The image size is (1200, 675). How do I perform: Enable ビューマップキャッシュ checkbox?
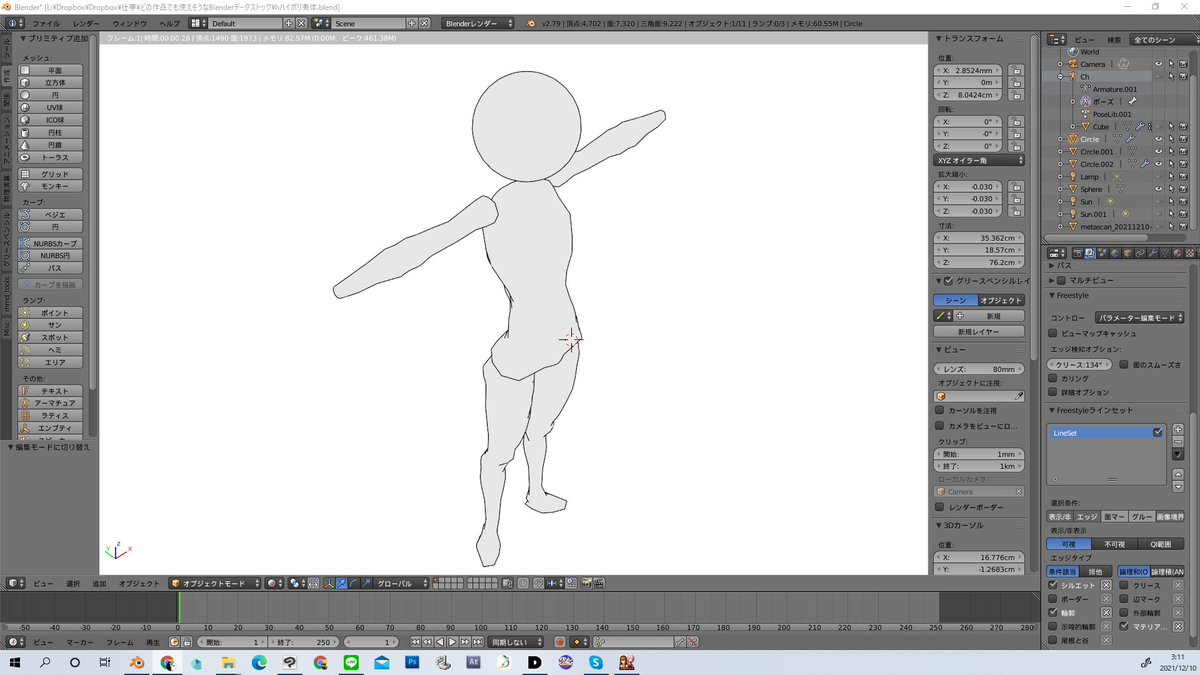click(x=1053, y=333)
